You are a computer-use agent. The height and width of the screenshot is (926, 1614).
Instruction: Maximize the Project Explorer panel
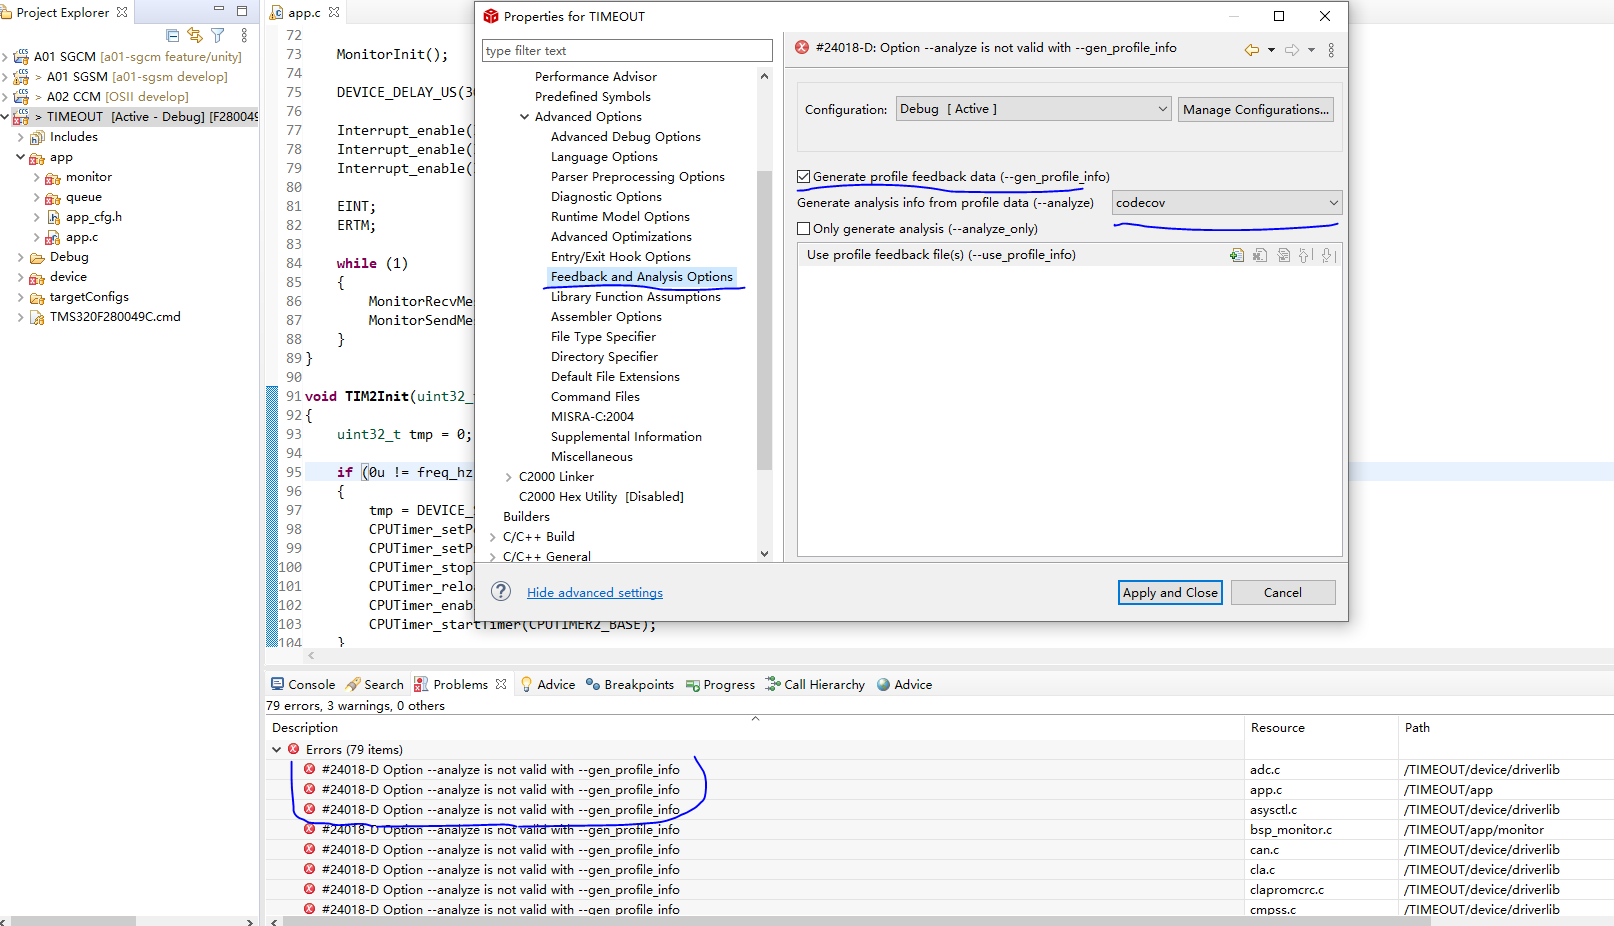(x=242, y=11)
